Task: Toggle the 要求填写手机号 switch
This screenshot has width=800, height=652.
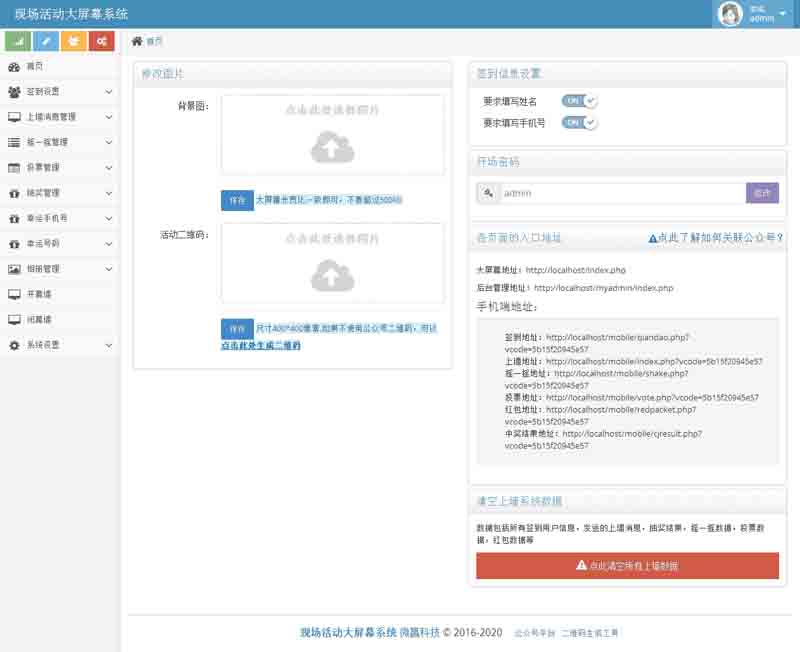Action: click(x=579, y=122)
